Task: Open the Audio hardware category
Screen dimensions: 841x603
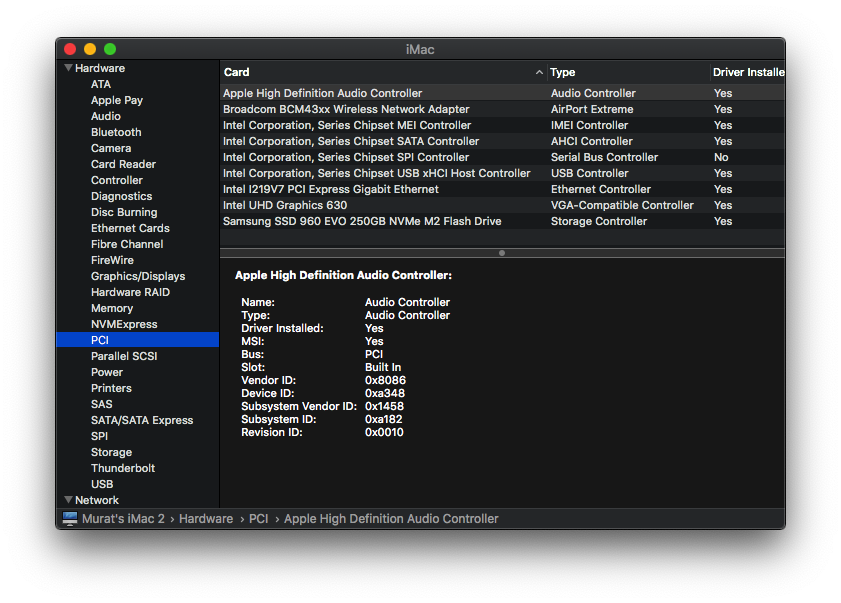Action: coord(106,116)
